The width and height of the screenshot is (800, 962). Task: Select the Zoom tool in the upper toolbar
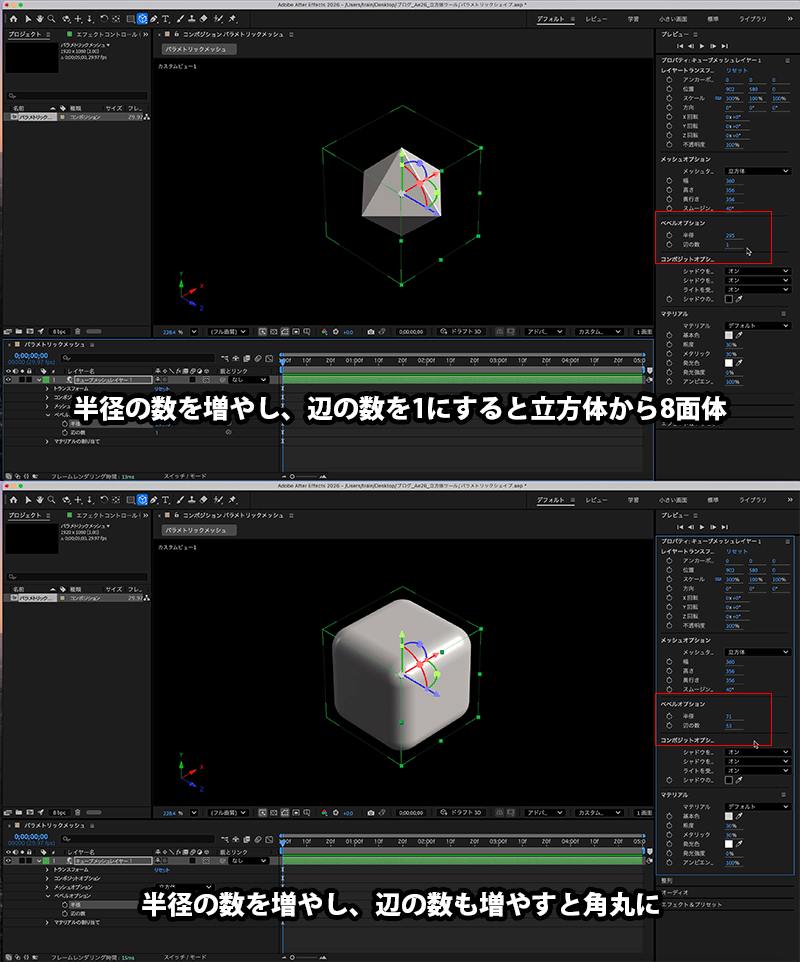(52, 18)
